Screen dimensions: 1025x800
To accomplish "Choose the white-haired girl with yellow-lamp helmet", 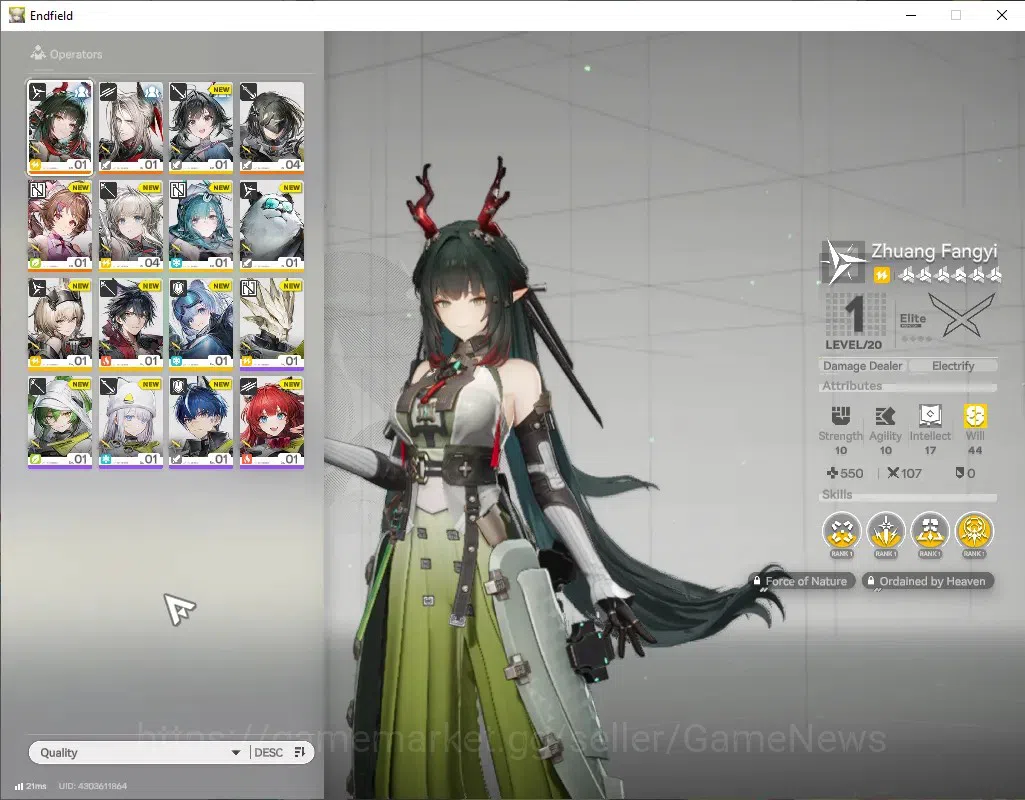I will tap(131, 422).
